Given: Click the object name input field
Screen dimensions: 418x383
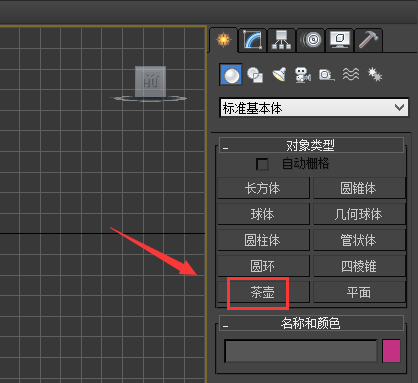Looking at the screenshot, I should tap(301, 351).
